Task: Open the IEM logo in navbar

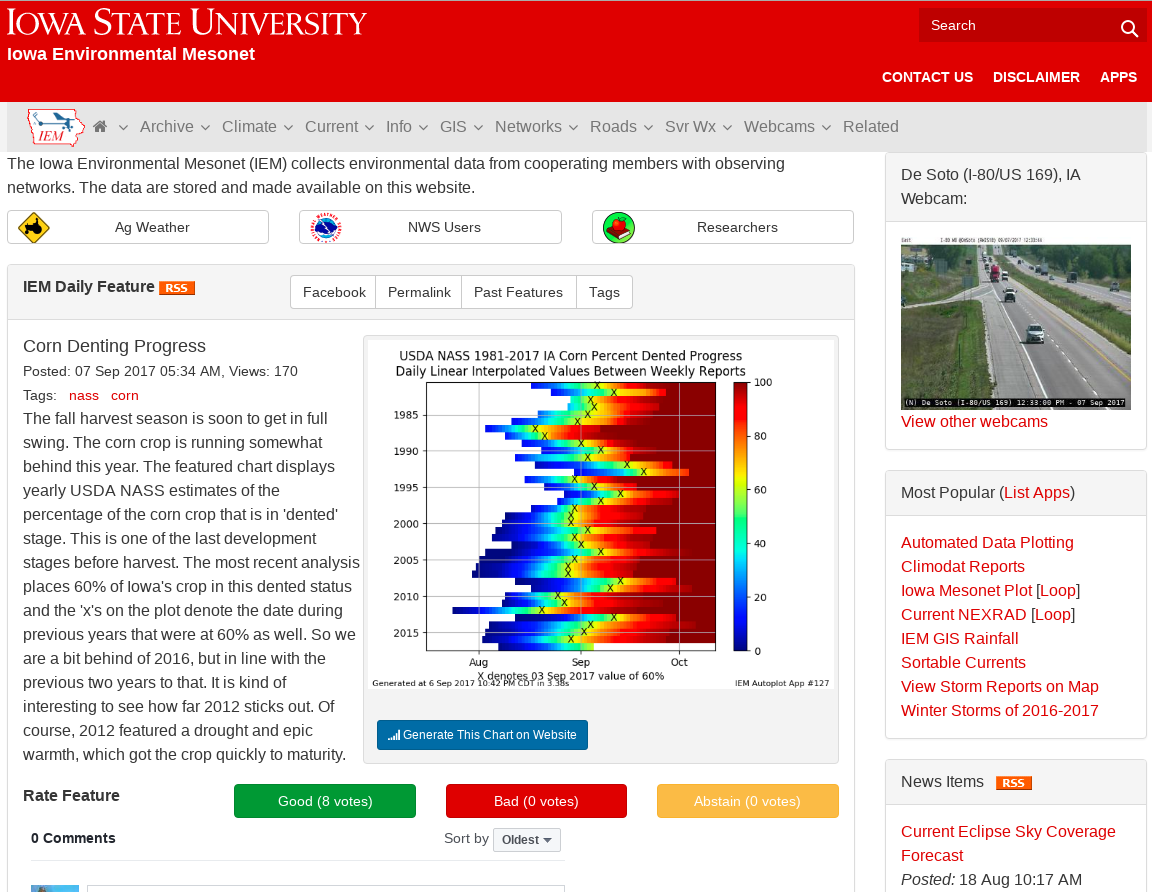Action: [56, 127]
